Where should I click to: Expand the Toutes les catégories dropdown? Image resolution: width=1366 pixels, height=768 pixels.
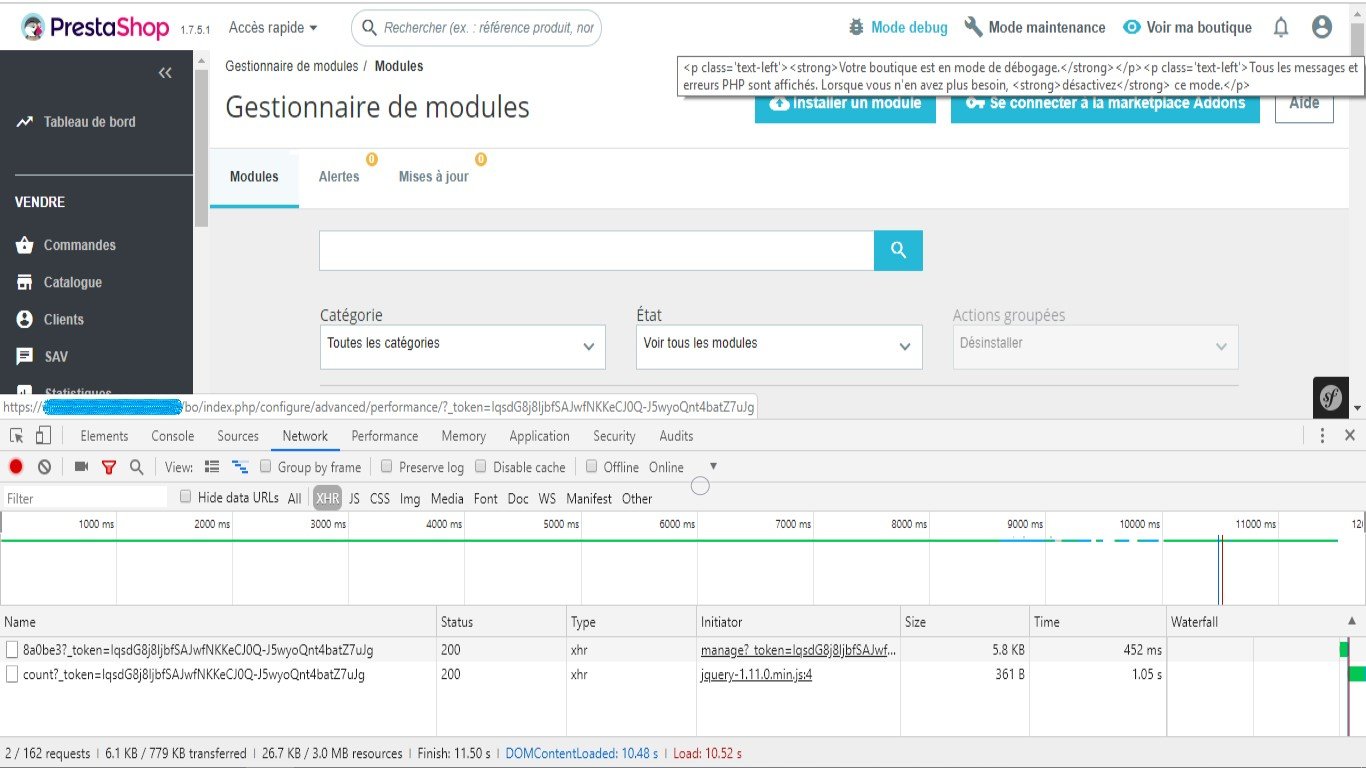click(463, 346)
